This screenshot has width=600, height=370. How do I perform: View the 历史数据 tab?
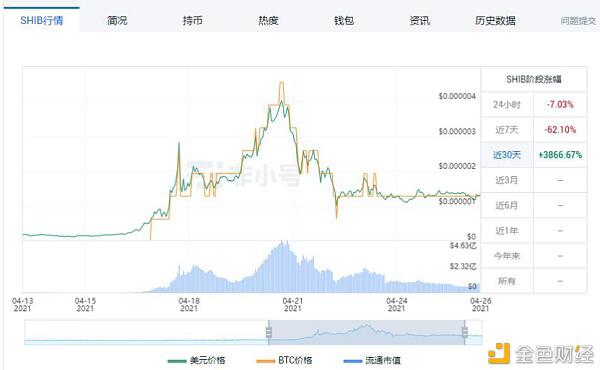point(495,20)
